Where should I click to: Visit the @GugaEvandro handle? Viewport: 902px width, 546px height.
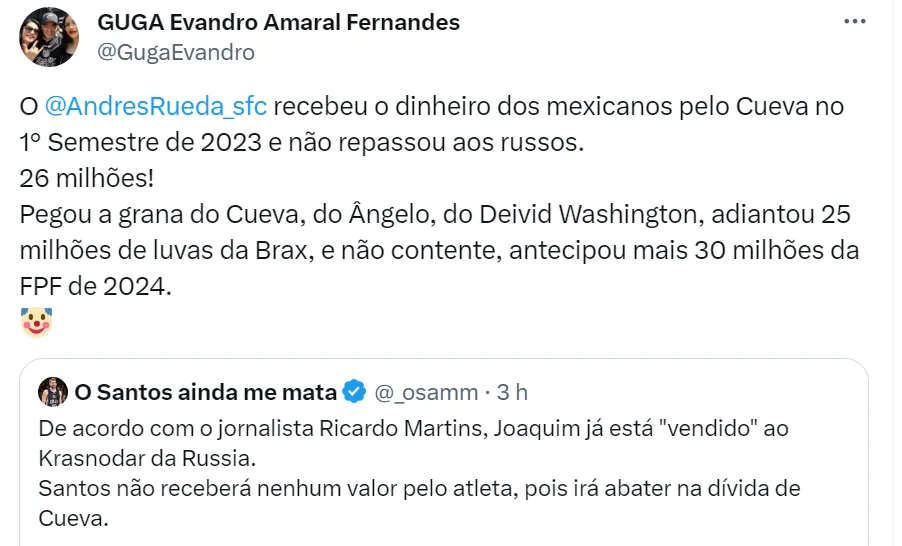[x=175, y=52]
